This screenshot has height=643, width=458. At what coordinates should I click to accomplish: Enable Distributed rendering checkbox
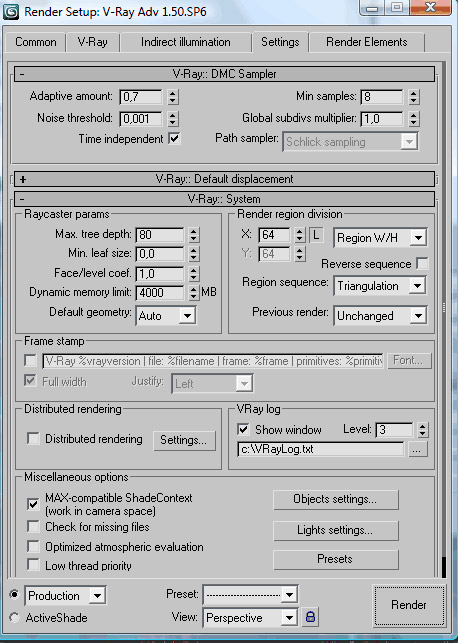click(x=33, y=438)
